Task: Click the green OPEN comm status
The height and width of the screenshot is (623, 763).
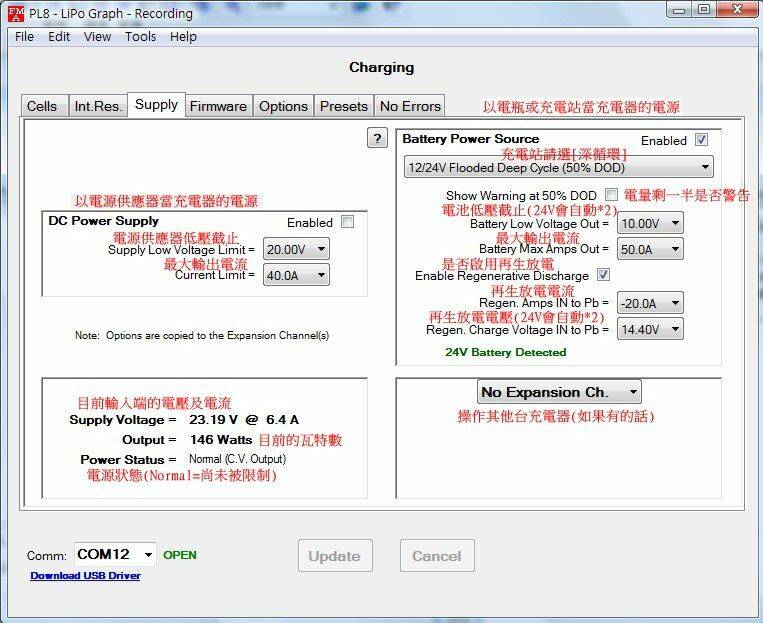Action: (180, 555)
